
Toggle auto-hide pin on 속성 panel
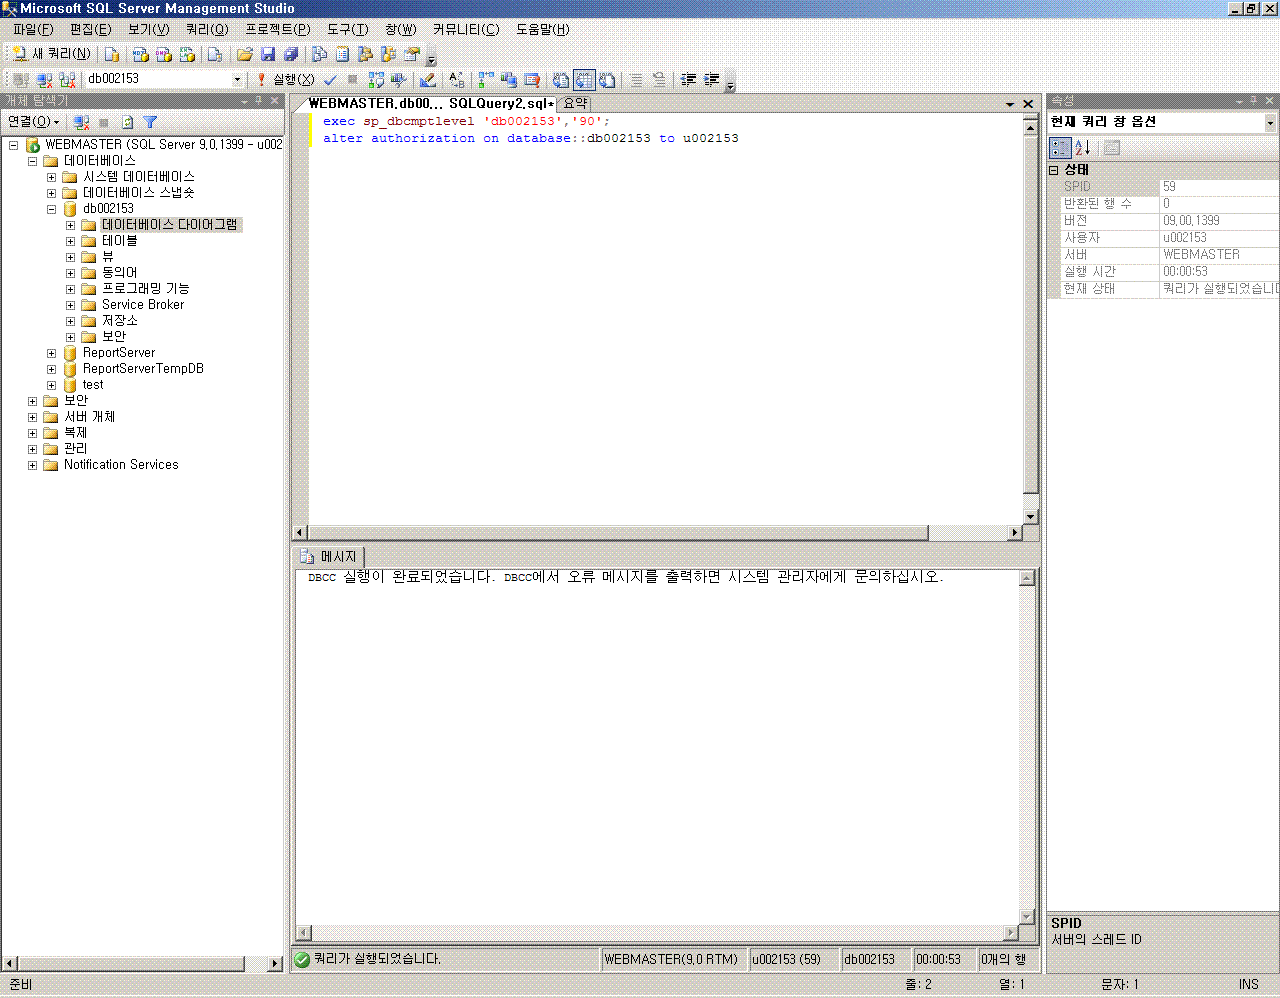(1254, 101)
